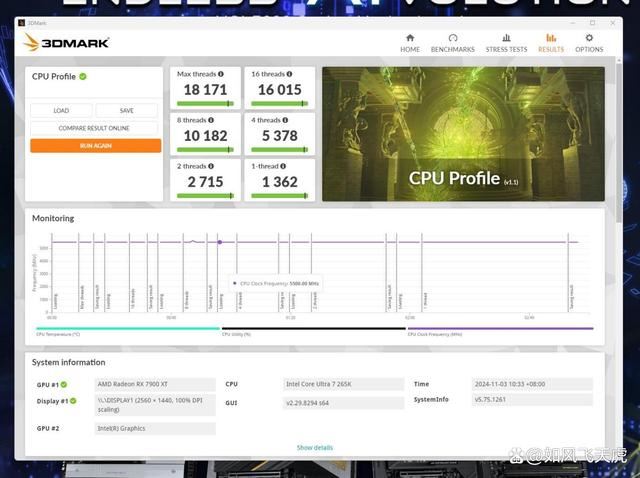Click the 3DMark title bar app icon

22,23
